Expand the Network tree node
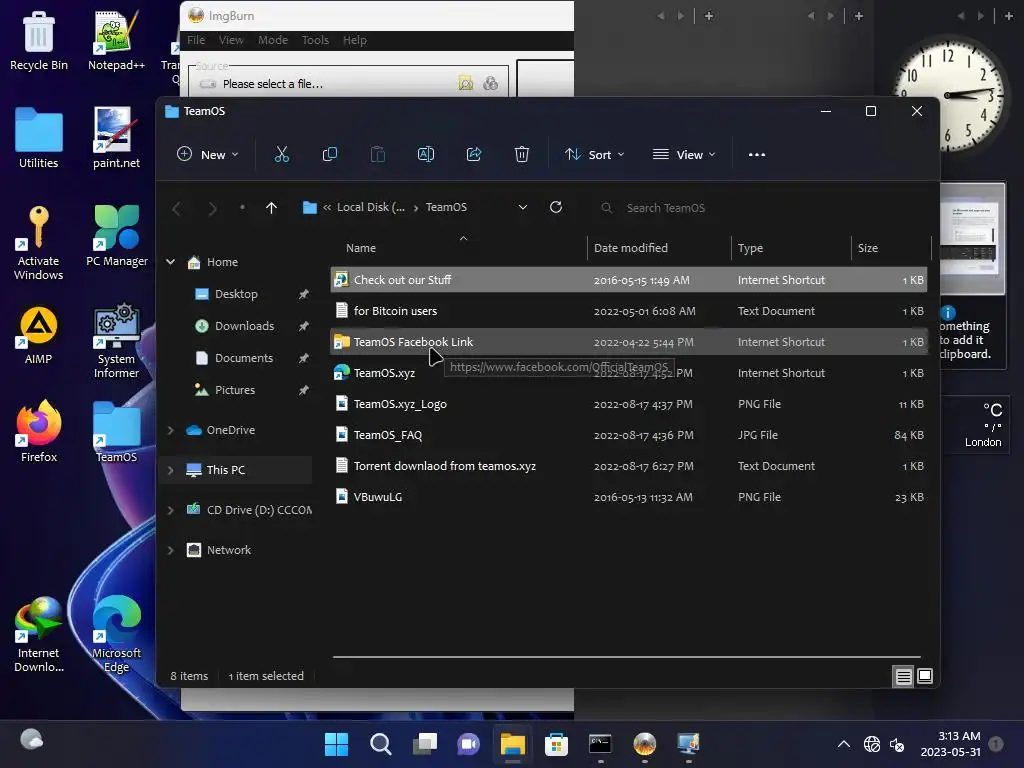This screenshot has width=1024, height=768. (x=170, y=550)
